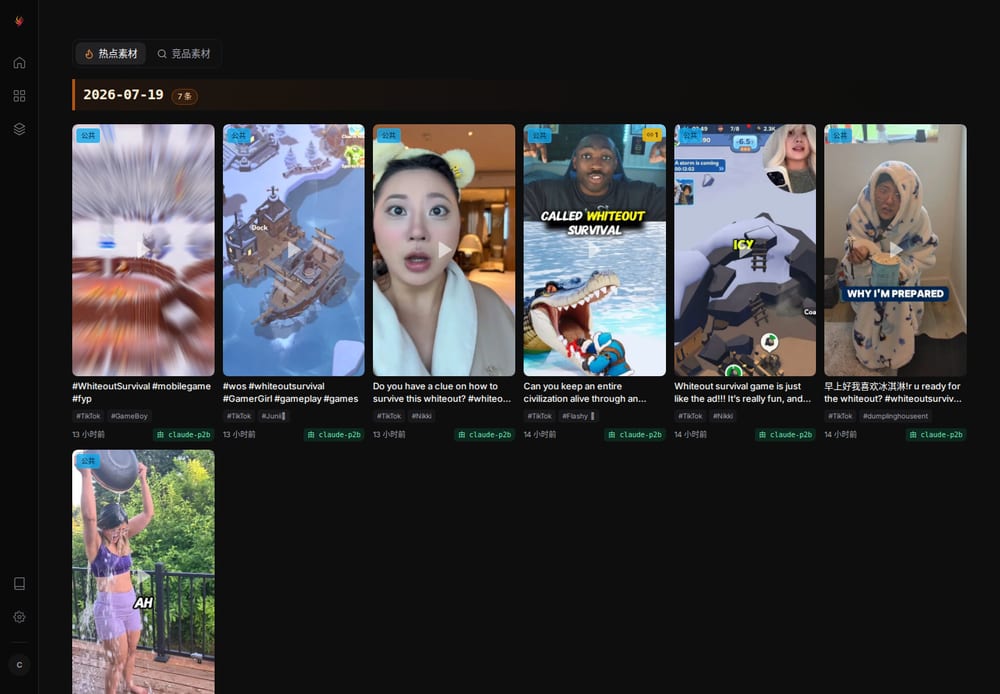Click the flame logo at top of sidebar

pyautogui.click(x=19, y=21)
